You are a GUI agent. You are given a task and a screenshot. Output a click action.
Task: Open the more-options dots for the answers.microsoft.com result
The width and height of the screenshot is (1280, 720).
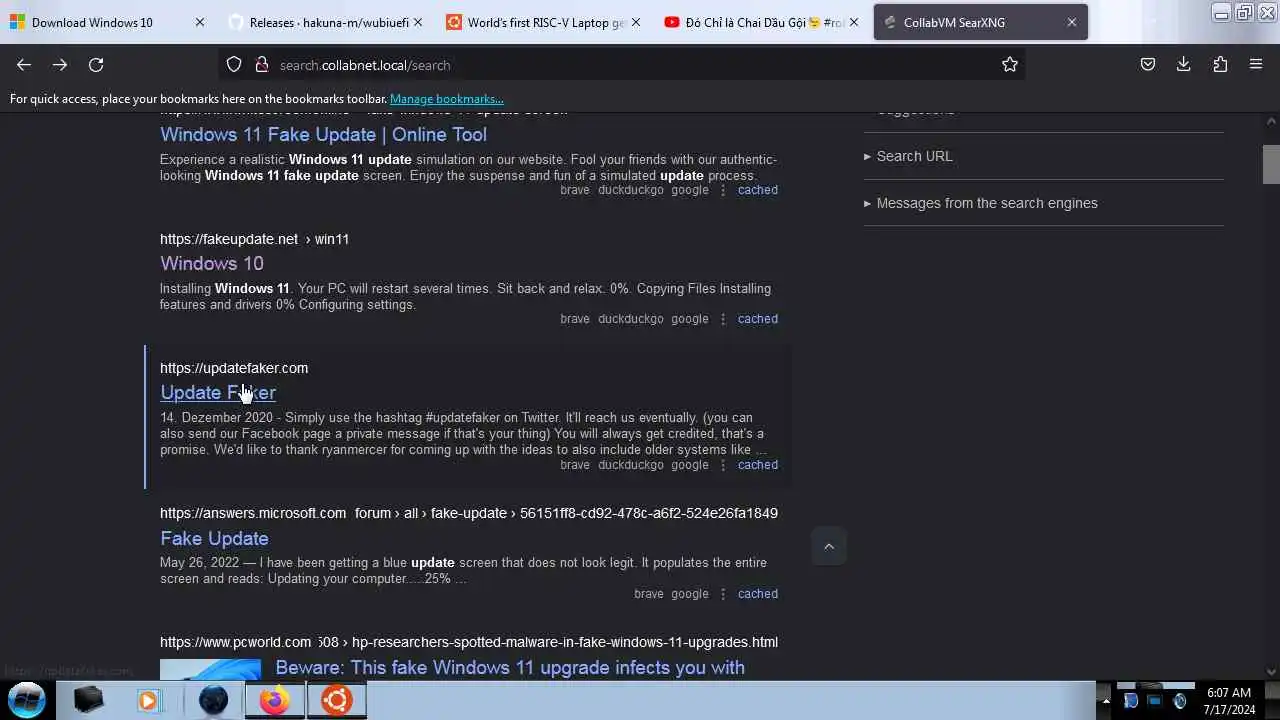[723, 594]
